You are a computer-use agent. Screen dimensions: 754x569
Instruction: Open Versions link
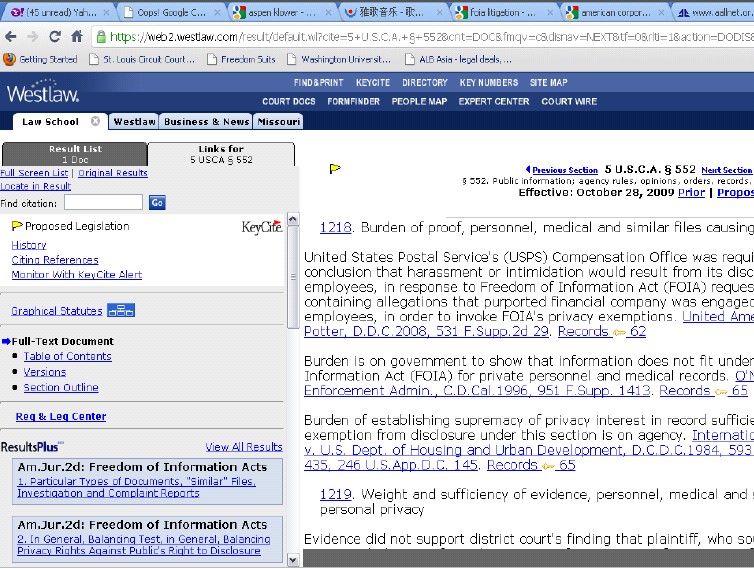[x=45, y=372]
